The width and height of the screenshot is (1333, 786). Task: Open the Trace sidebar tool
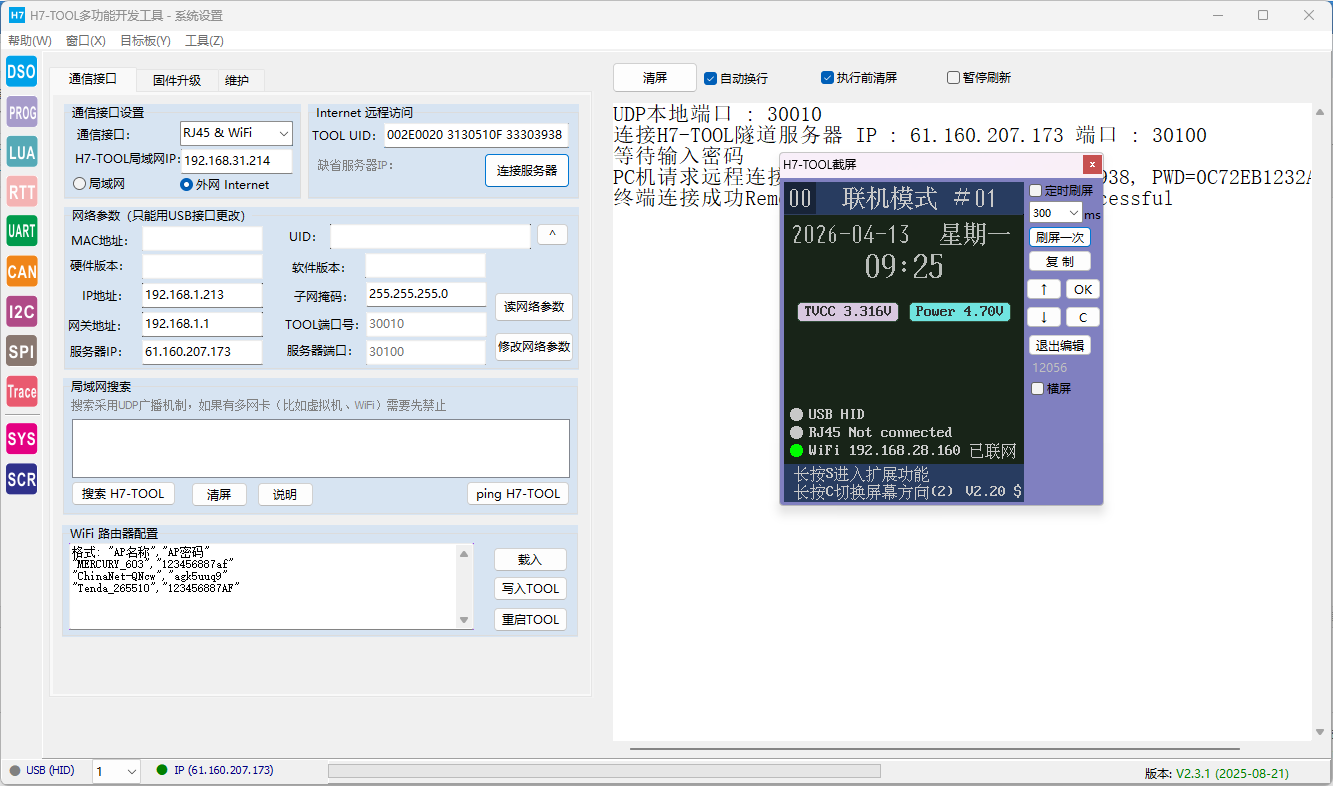tap(21, 391)
